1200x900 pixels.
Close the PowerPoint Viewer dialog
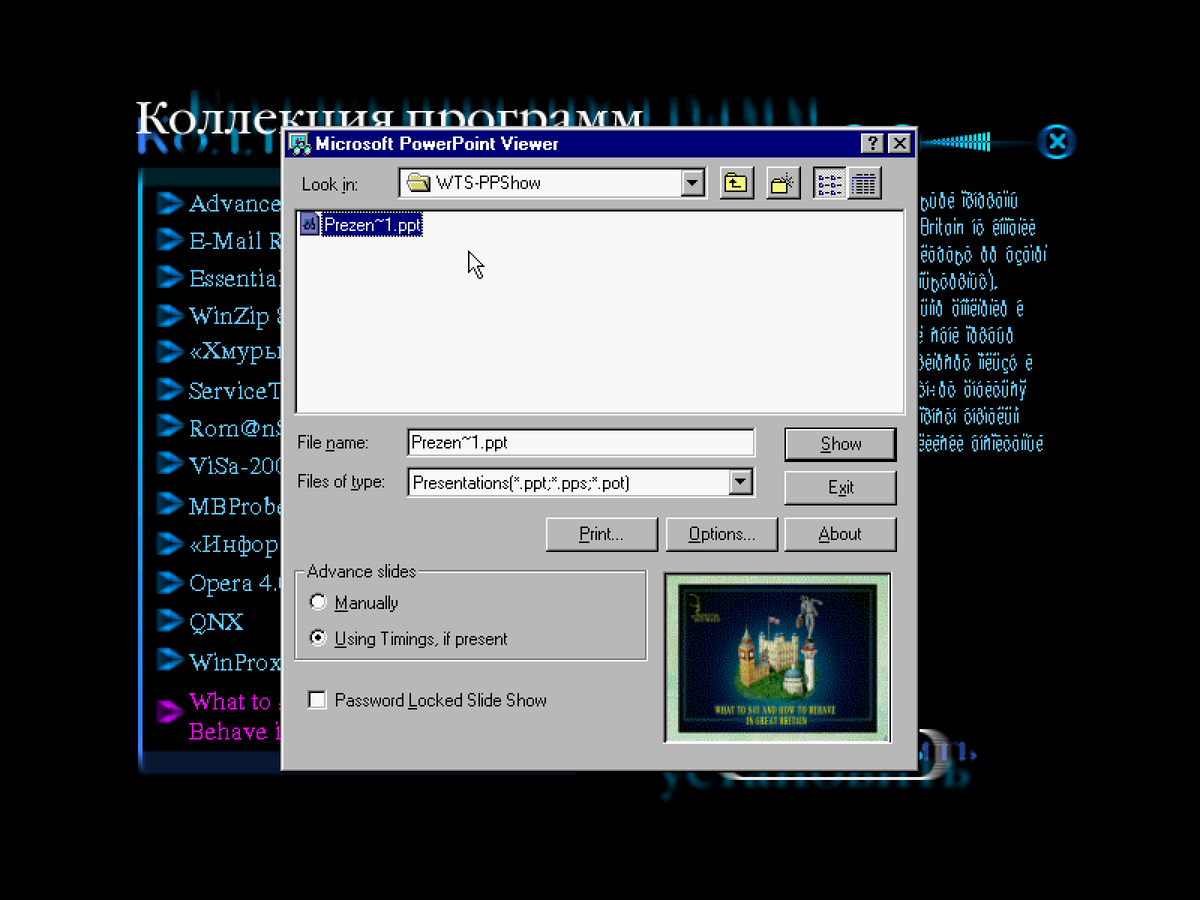(899, 143)
